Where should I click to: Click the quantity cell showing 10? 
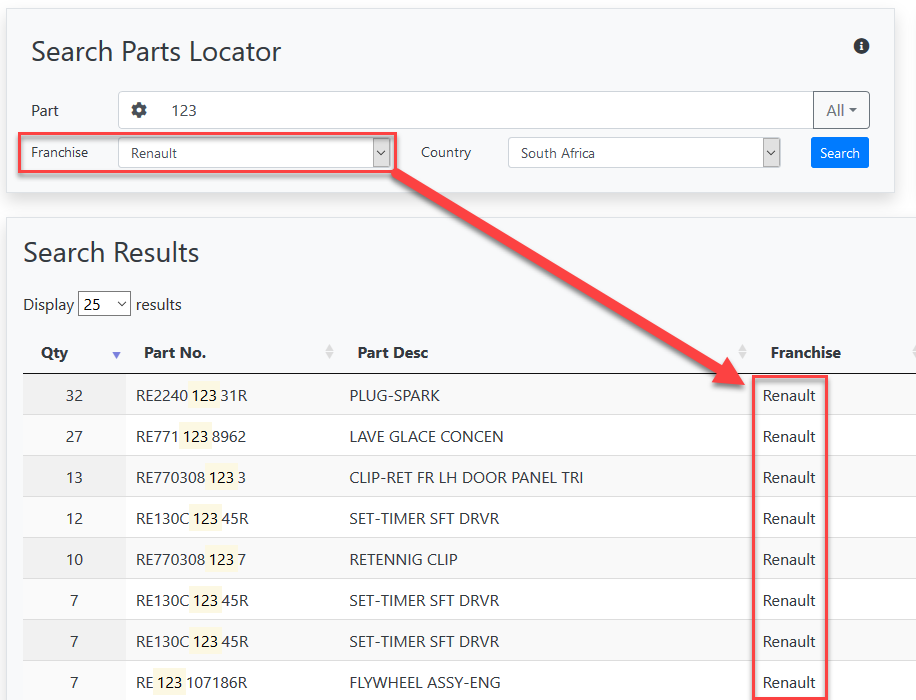tap(74, 559)
